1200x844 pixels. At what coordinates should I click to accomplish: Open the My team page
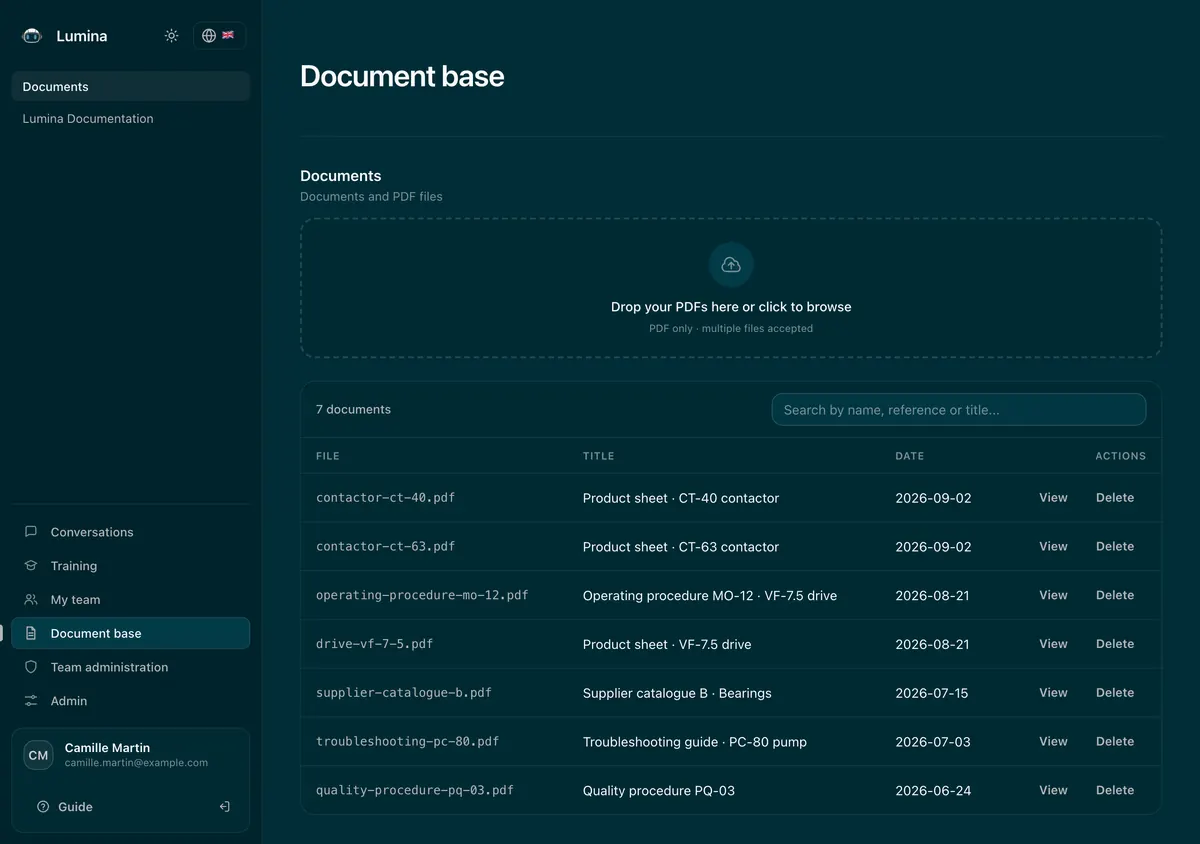coord(131,600)
